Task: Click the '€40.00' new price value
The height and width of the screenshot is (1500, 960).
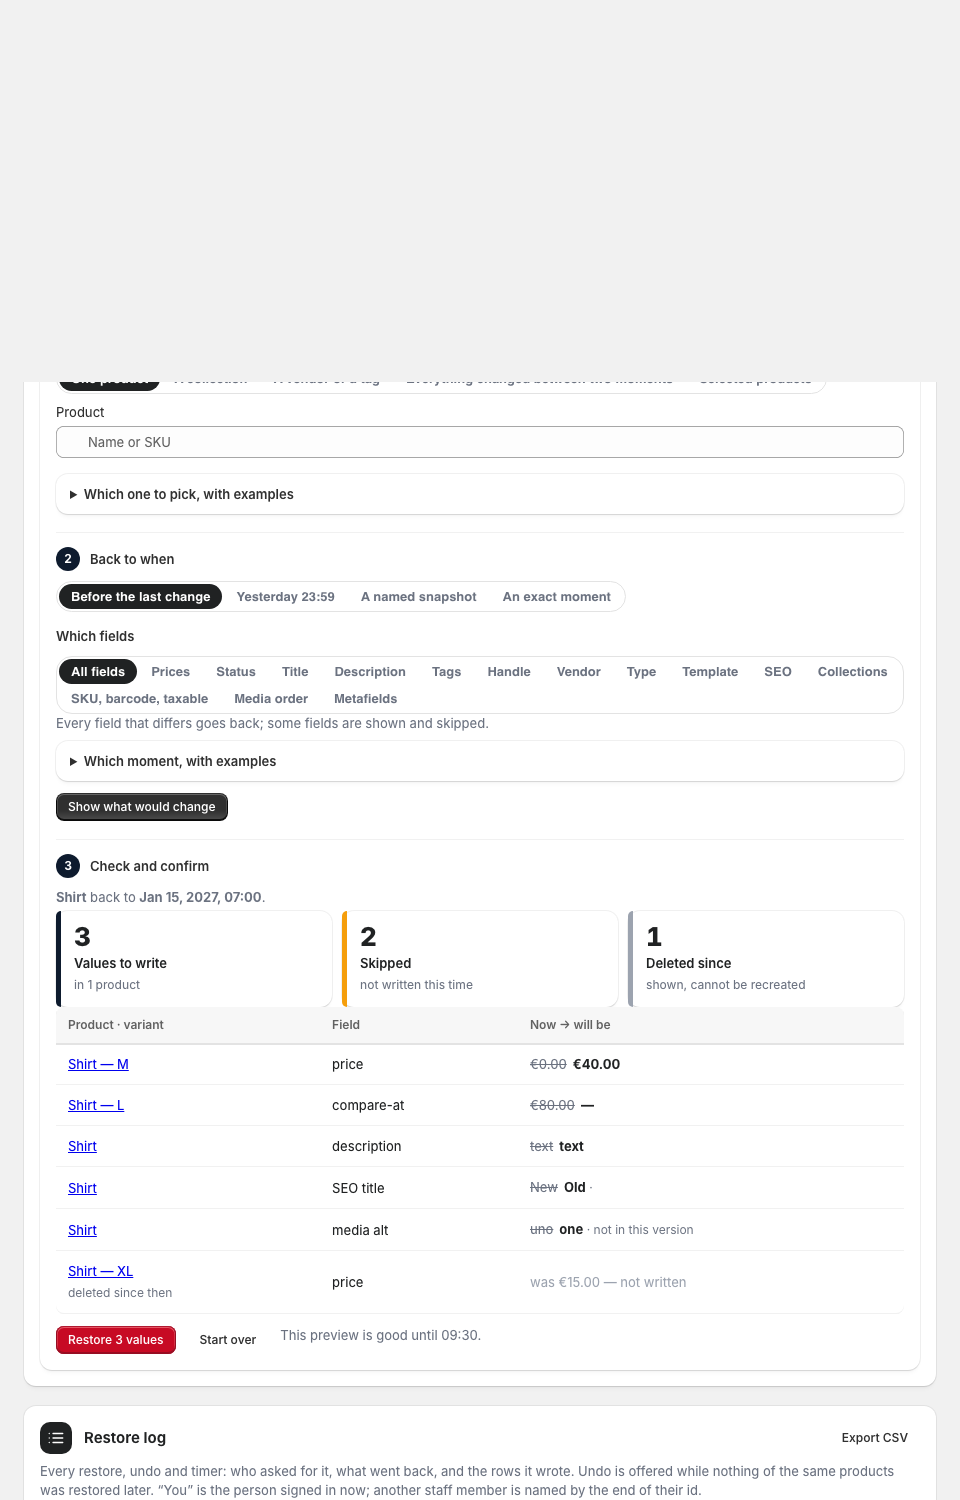Action: 596,1064
